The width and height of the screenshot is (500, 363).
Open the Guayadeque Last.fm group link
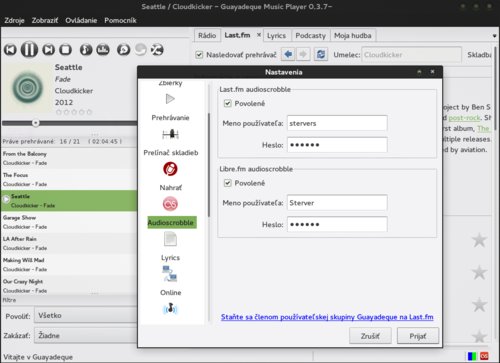[x=327, y=317]
